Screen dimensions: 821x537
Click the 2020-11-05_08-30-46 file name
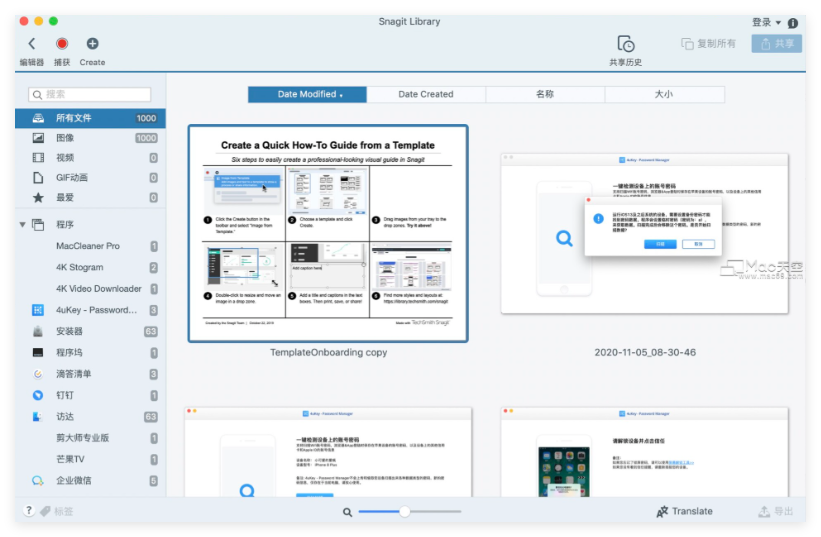pos(645,353)
